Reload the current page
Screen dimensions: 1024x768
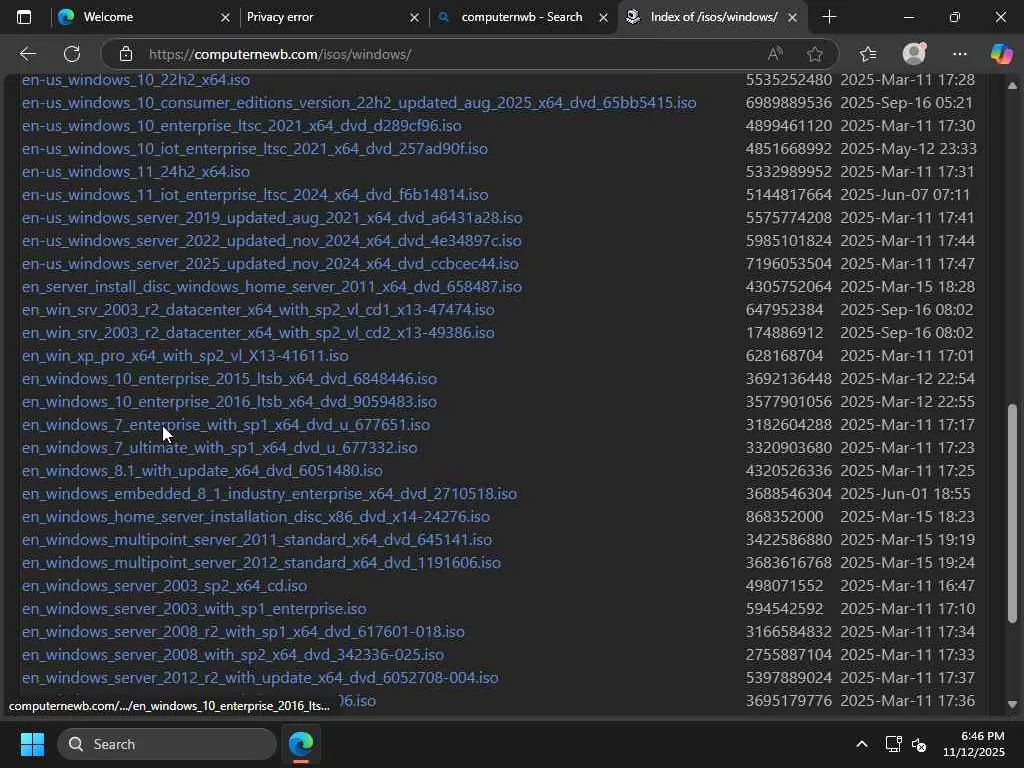point(72,54)
